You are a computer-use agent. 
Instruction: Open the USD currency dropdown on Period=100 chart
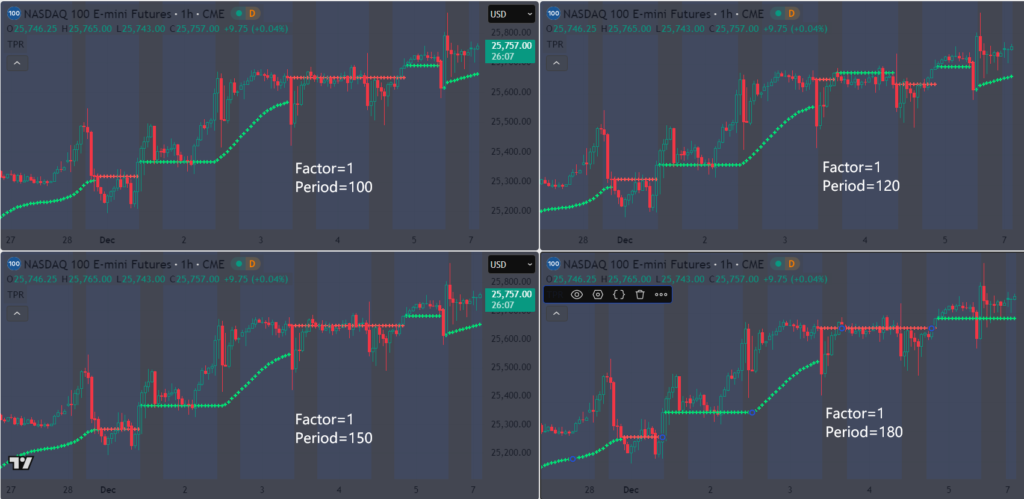(511, 14)
